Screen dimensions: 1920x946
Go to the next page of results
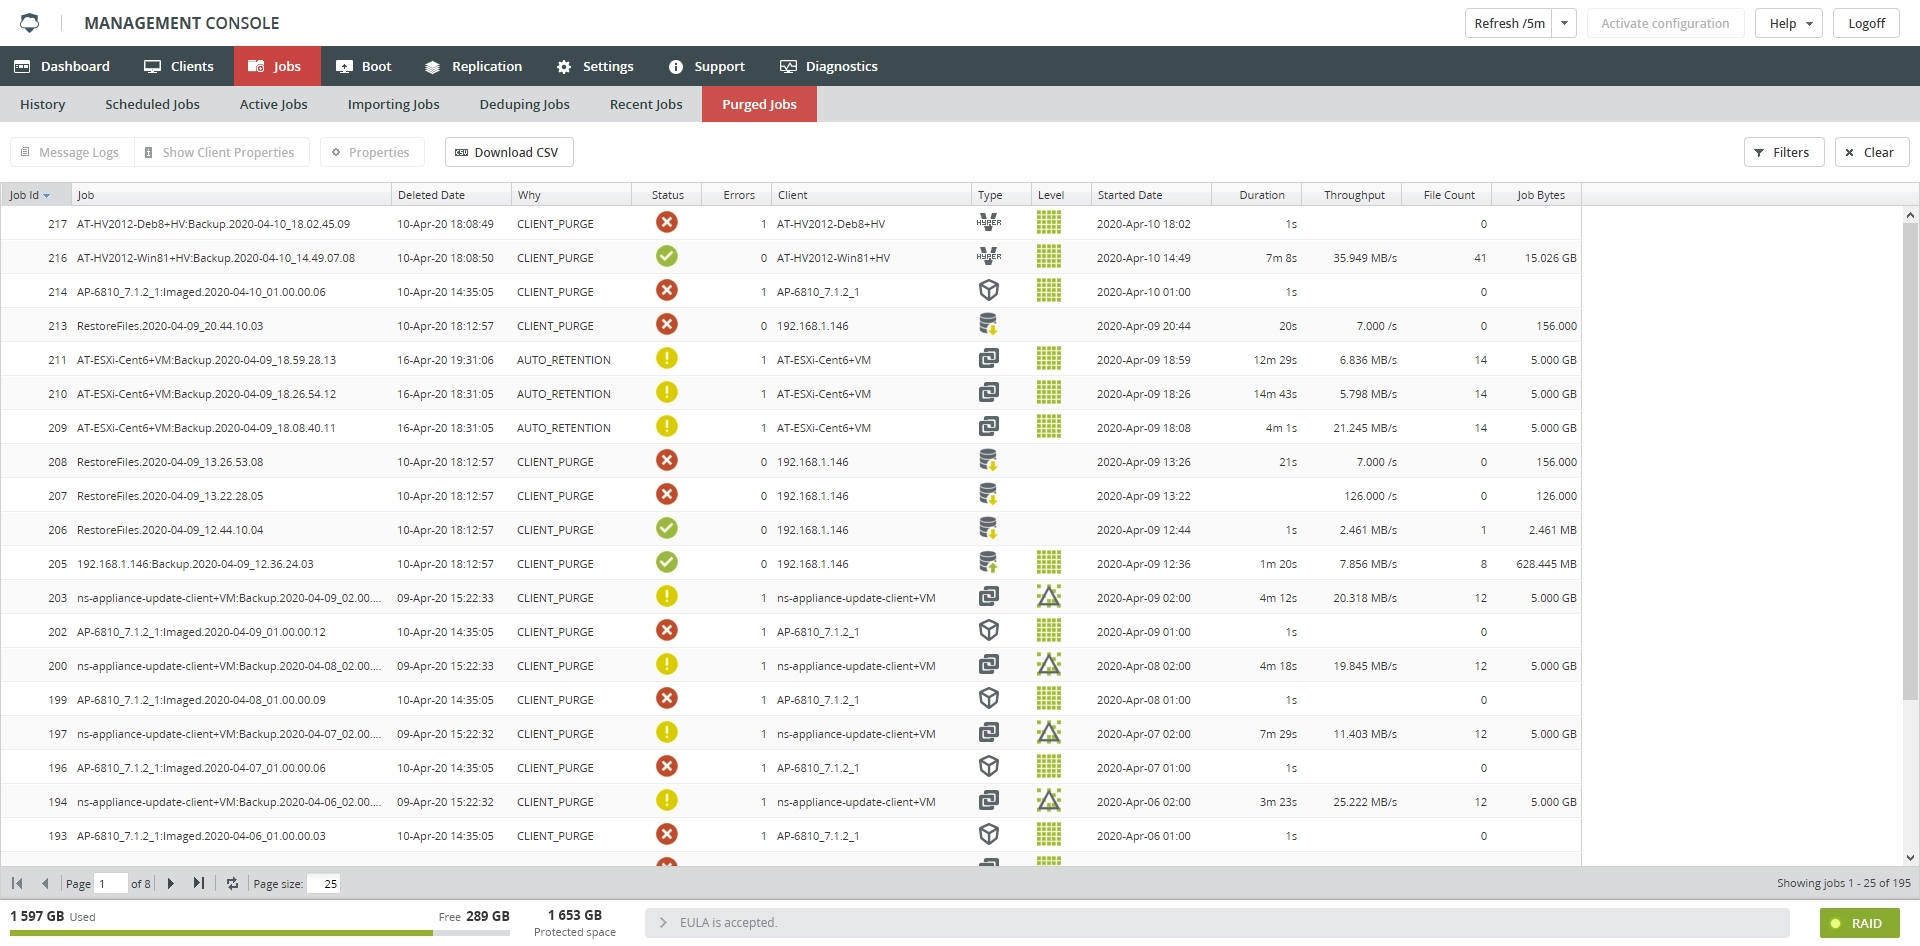(171, 883)
